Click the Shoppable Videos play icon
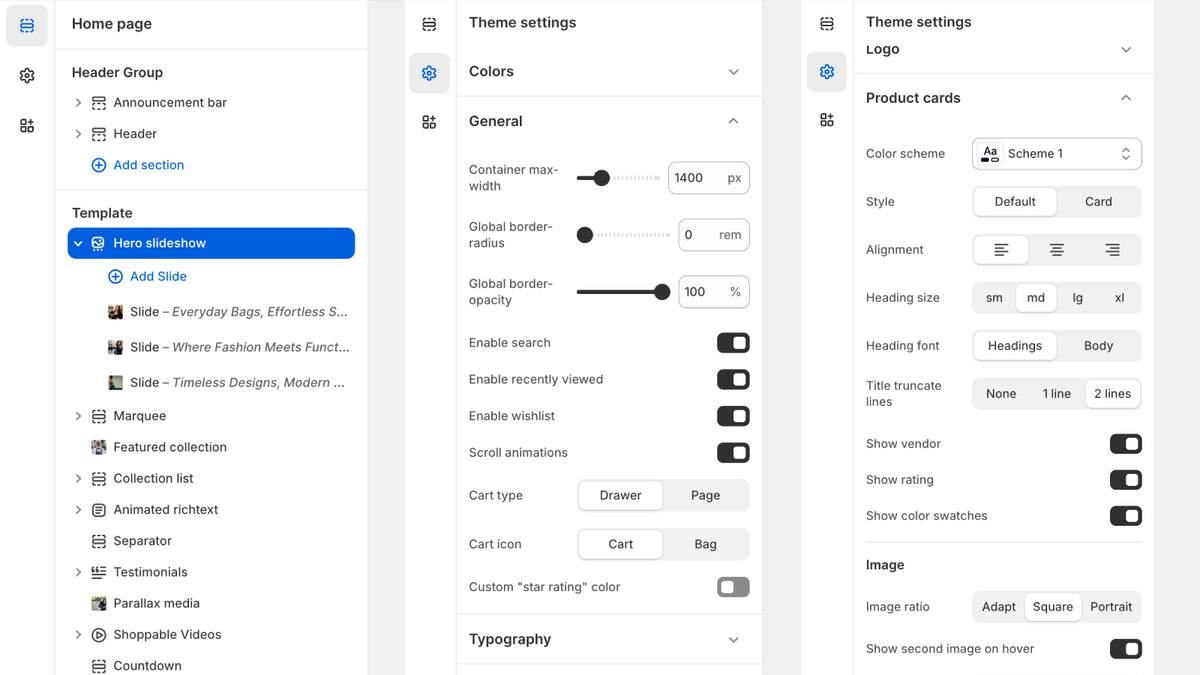 tap(98, 634)
